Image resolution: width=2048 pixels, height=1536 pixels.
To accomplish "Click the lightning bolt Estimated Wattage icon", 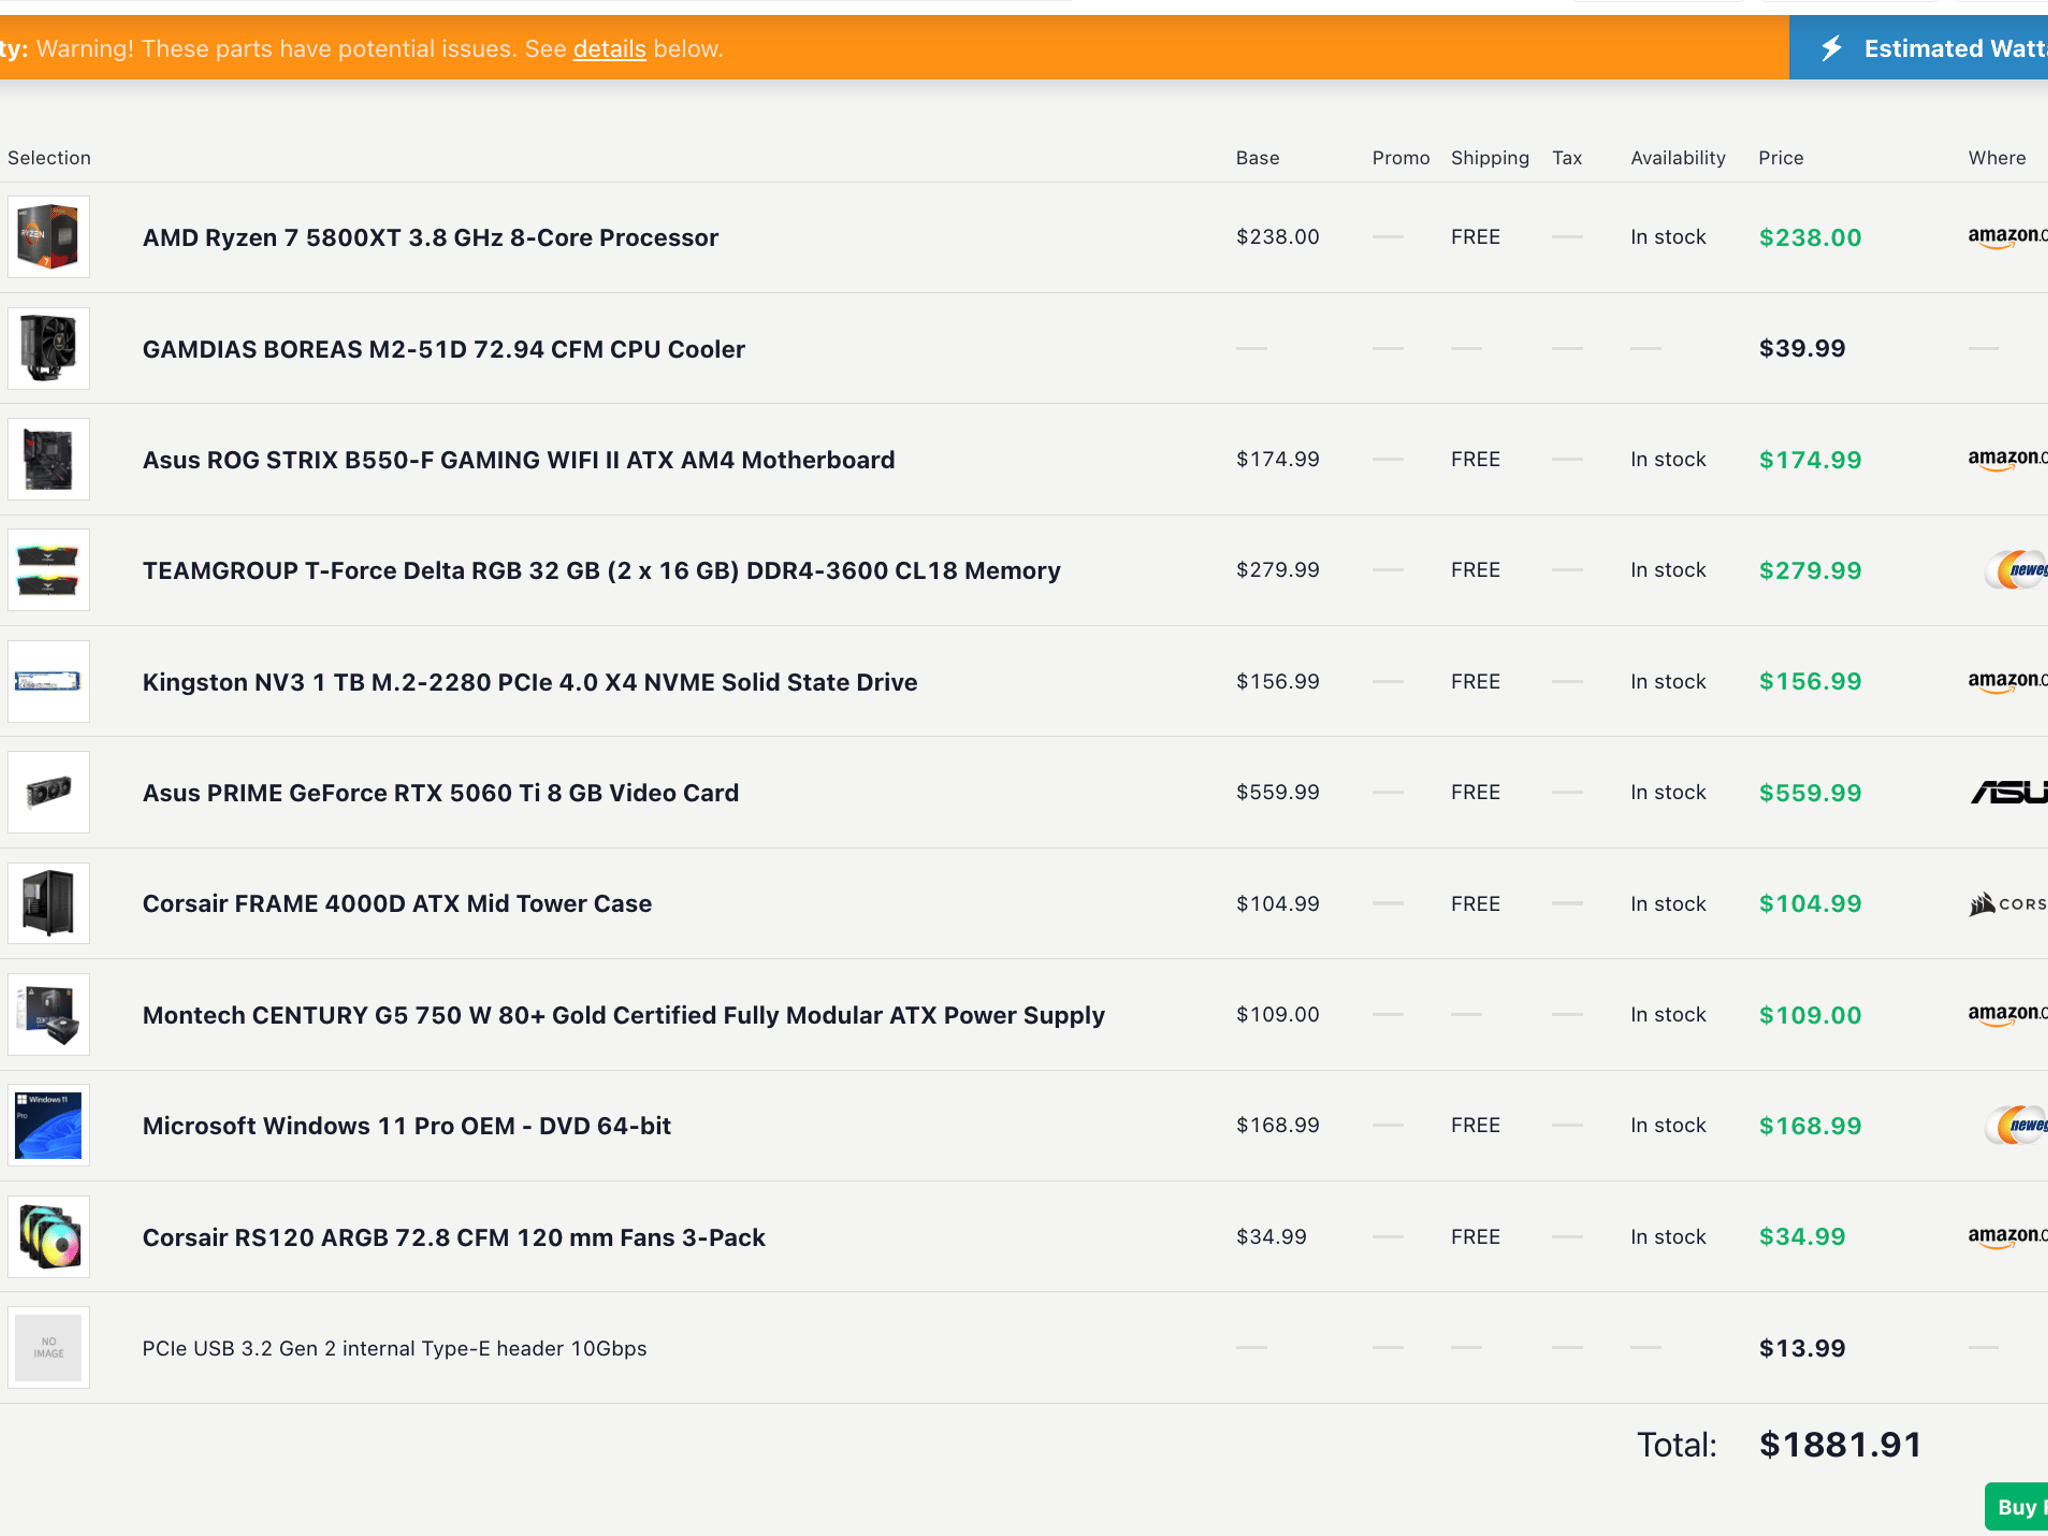I will click(1831, 48).
